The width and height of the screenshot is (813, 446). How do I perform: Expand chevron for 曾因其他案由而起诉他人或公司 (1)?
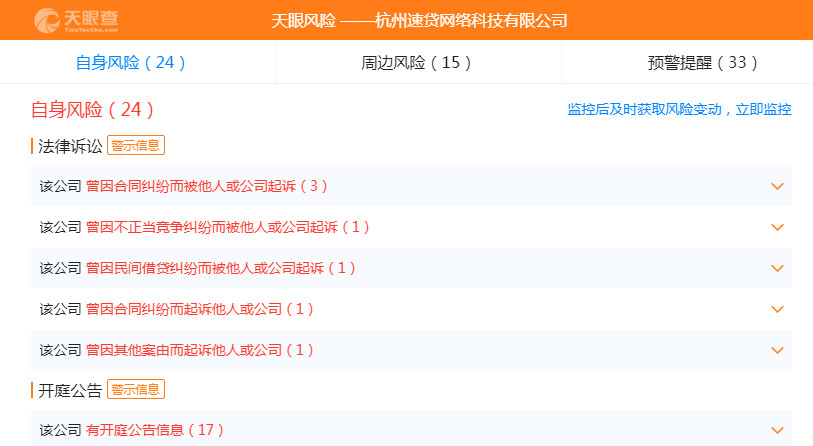[777, 350]
